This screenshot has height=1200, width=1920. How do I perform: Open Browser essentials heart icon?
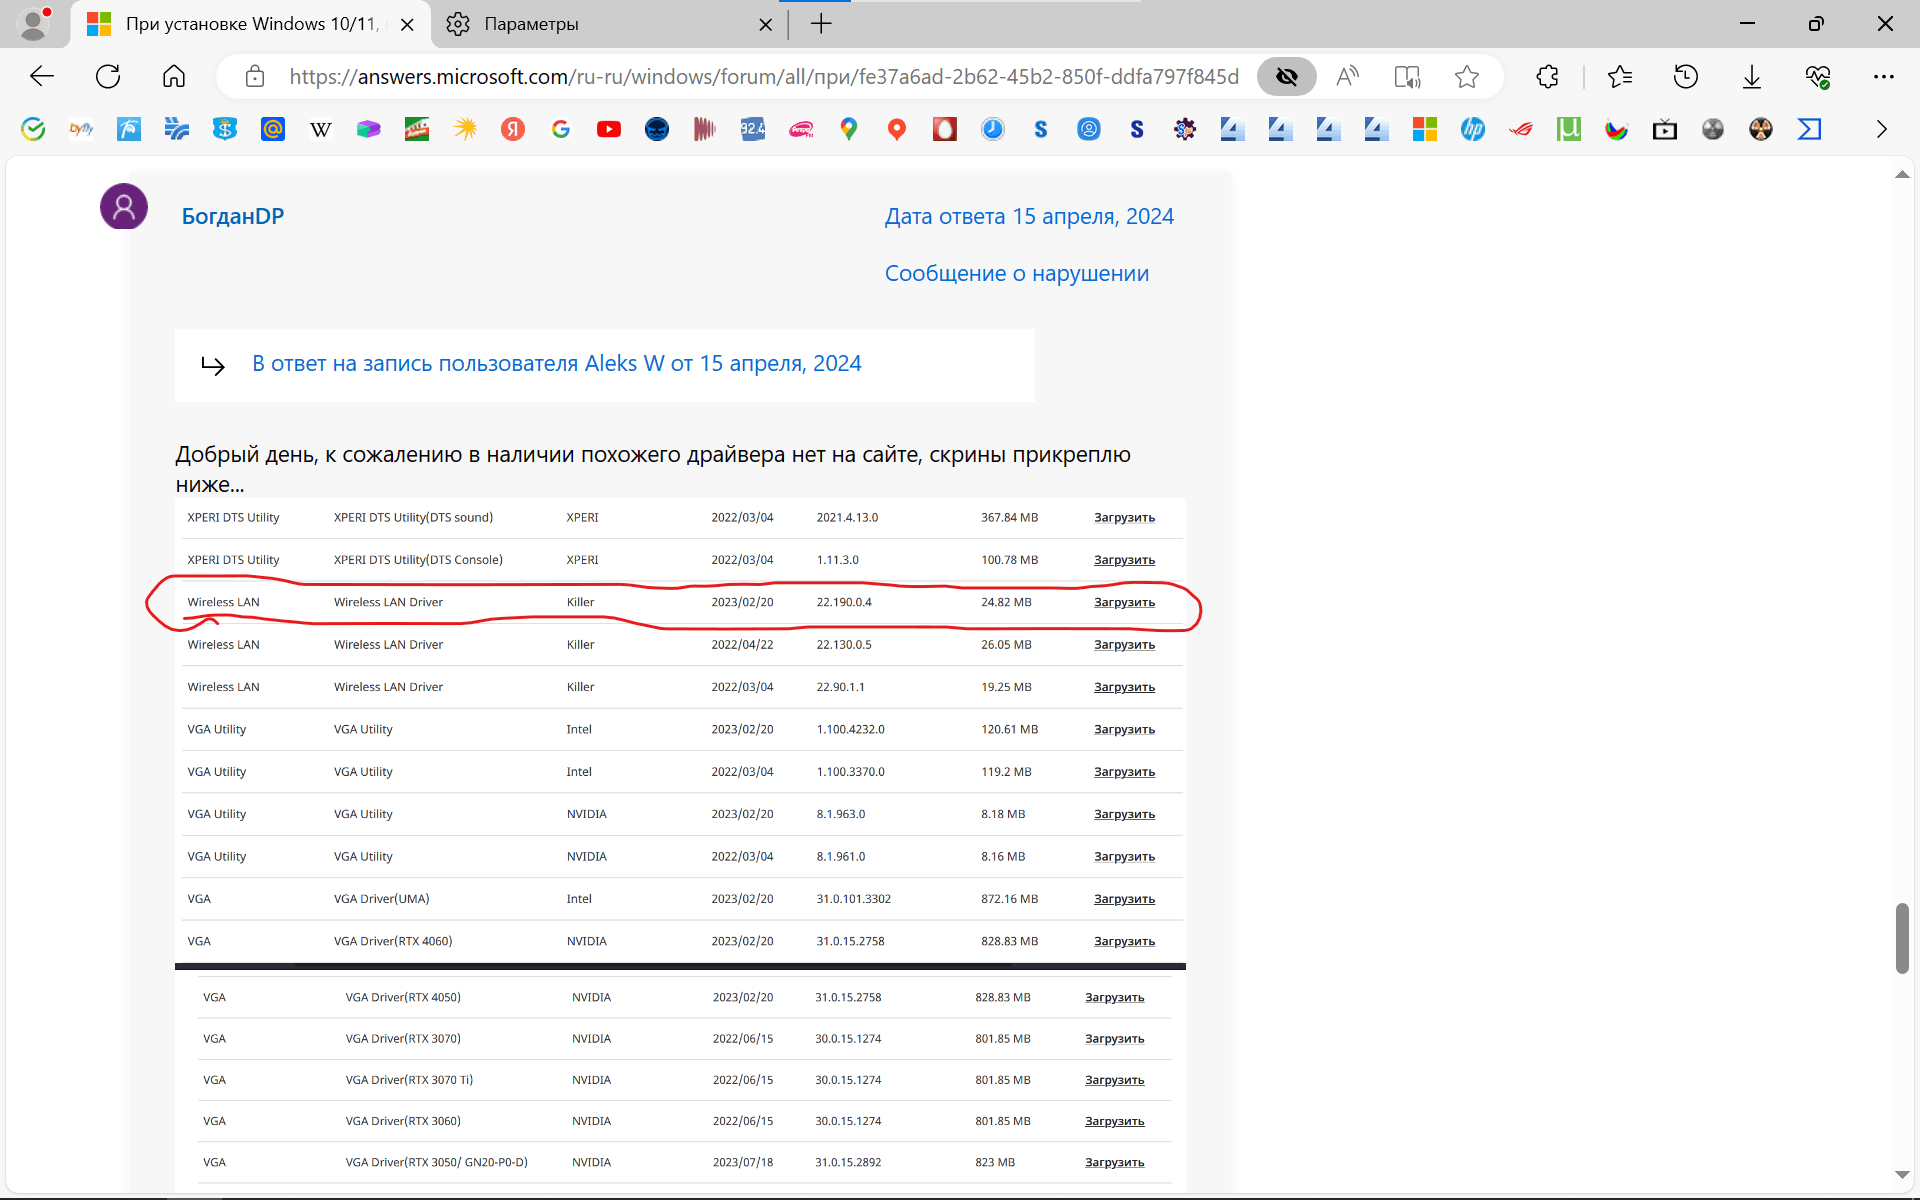[1818, 77]
